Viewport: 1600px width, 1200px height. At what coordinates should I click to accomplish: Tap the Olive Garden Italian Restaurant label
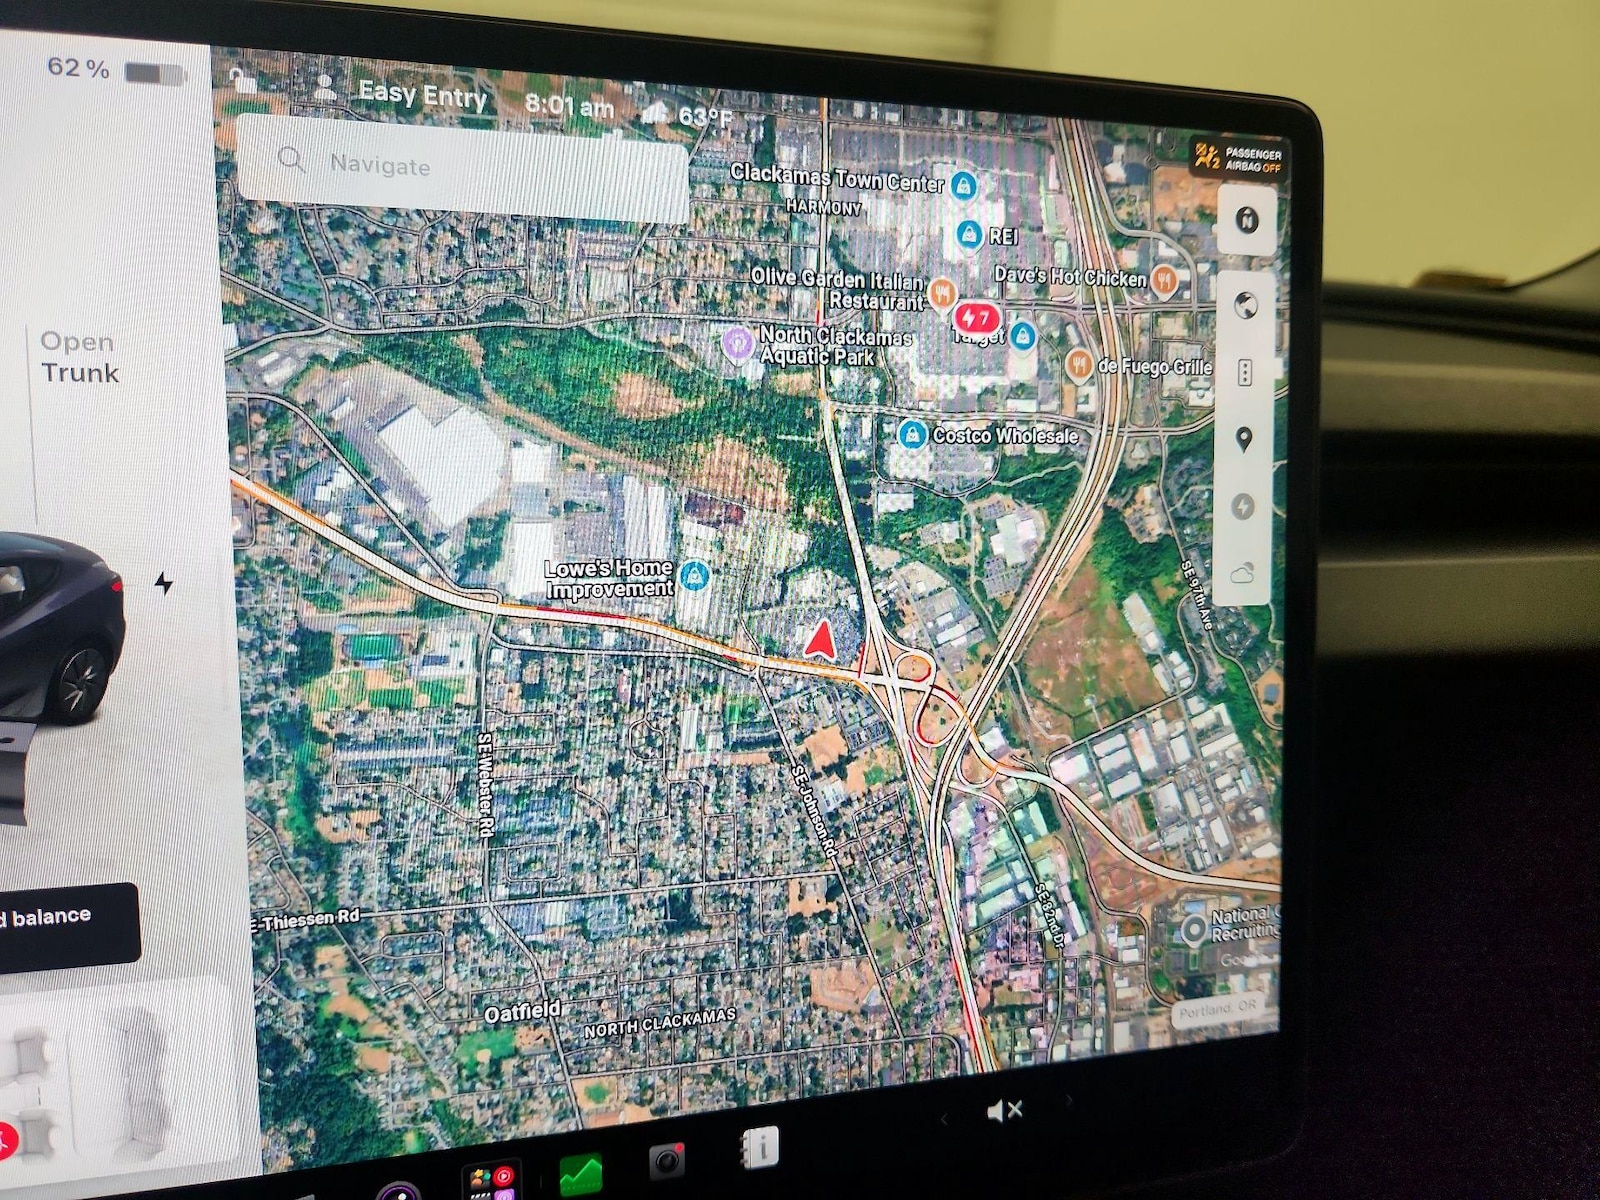pos(838,289)
